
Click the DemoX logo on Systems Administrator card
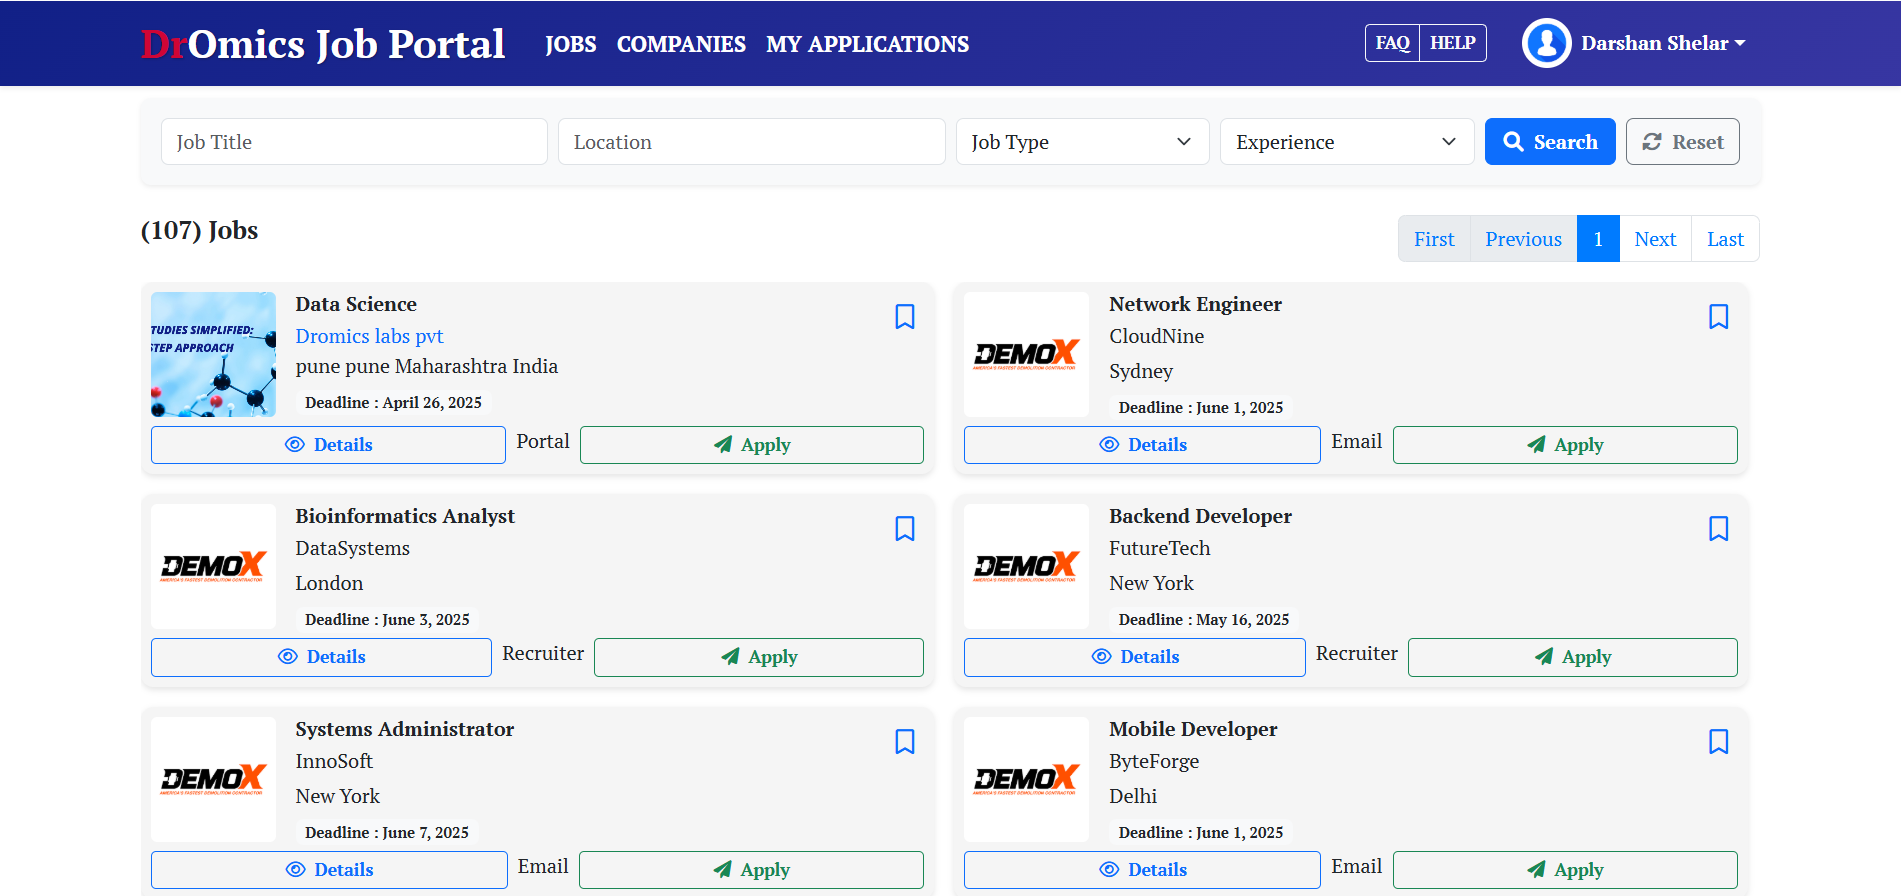coord(213,779)
